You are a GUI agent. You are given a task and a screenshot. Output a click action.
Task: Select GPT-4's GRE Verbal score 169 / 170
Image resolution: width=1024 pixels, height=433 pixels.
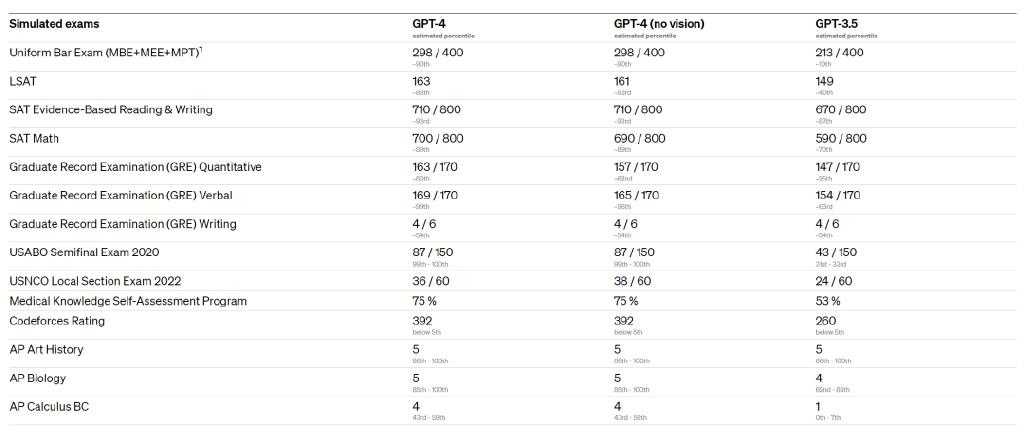pyautogui.click(x=435, y=196)
